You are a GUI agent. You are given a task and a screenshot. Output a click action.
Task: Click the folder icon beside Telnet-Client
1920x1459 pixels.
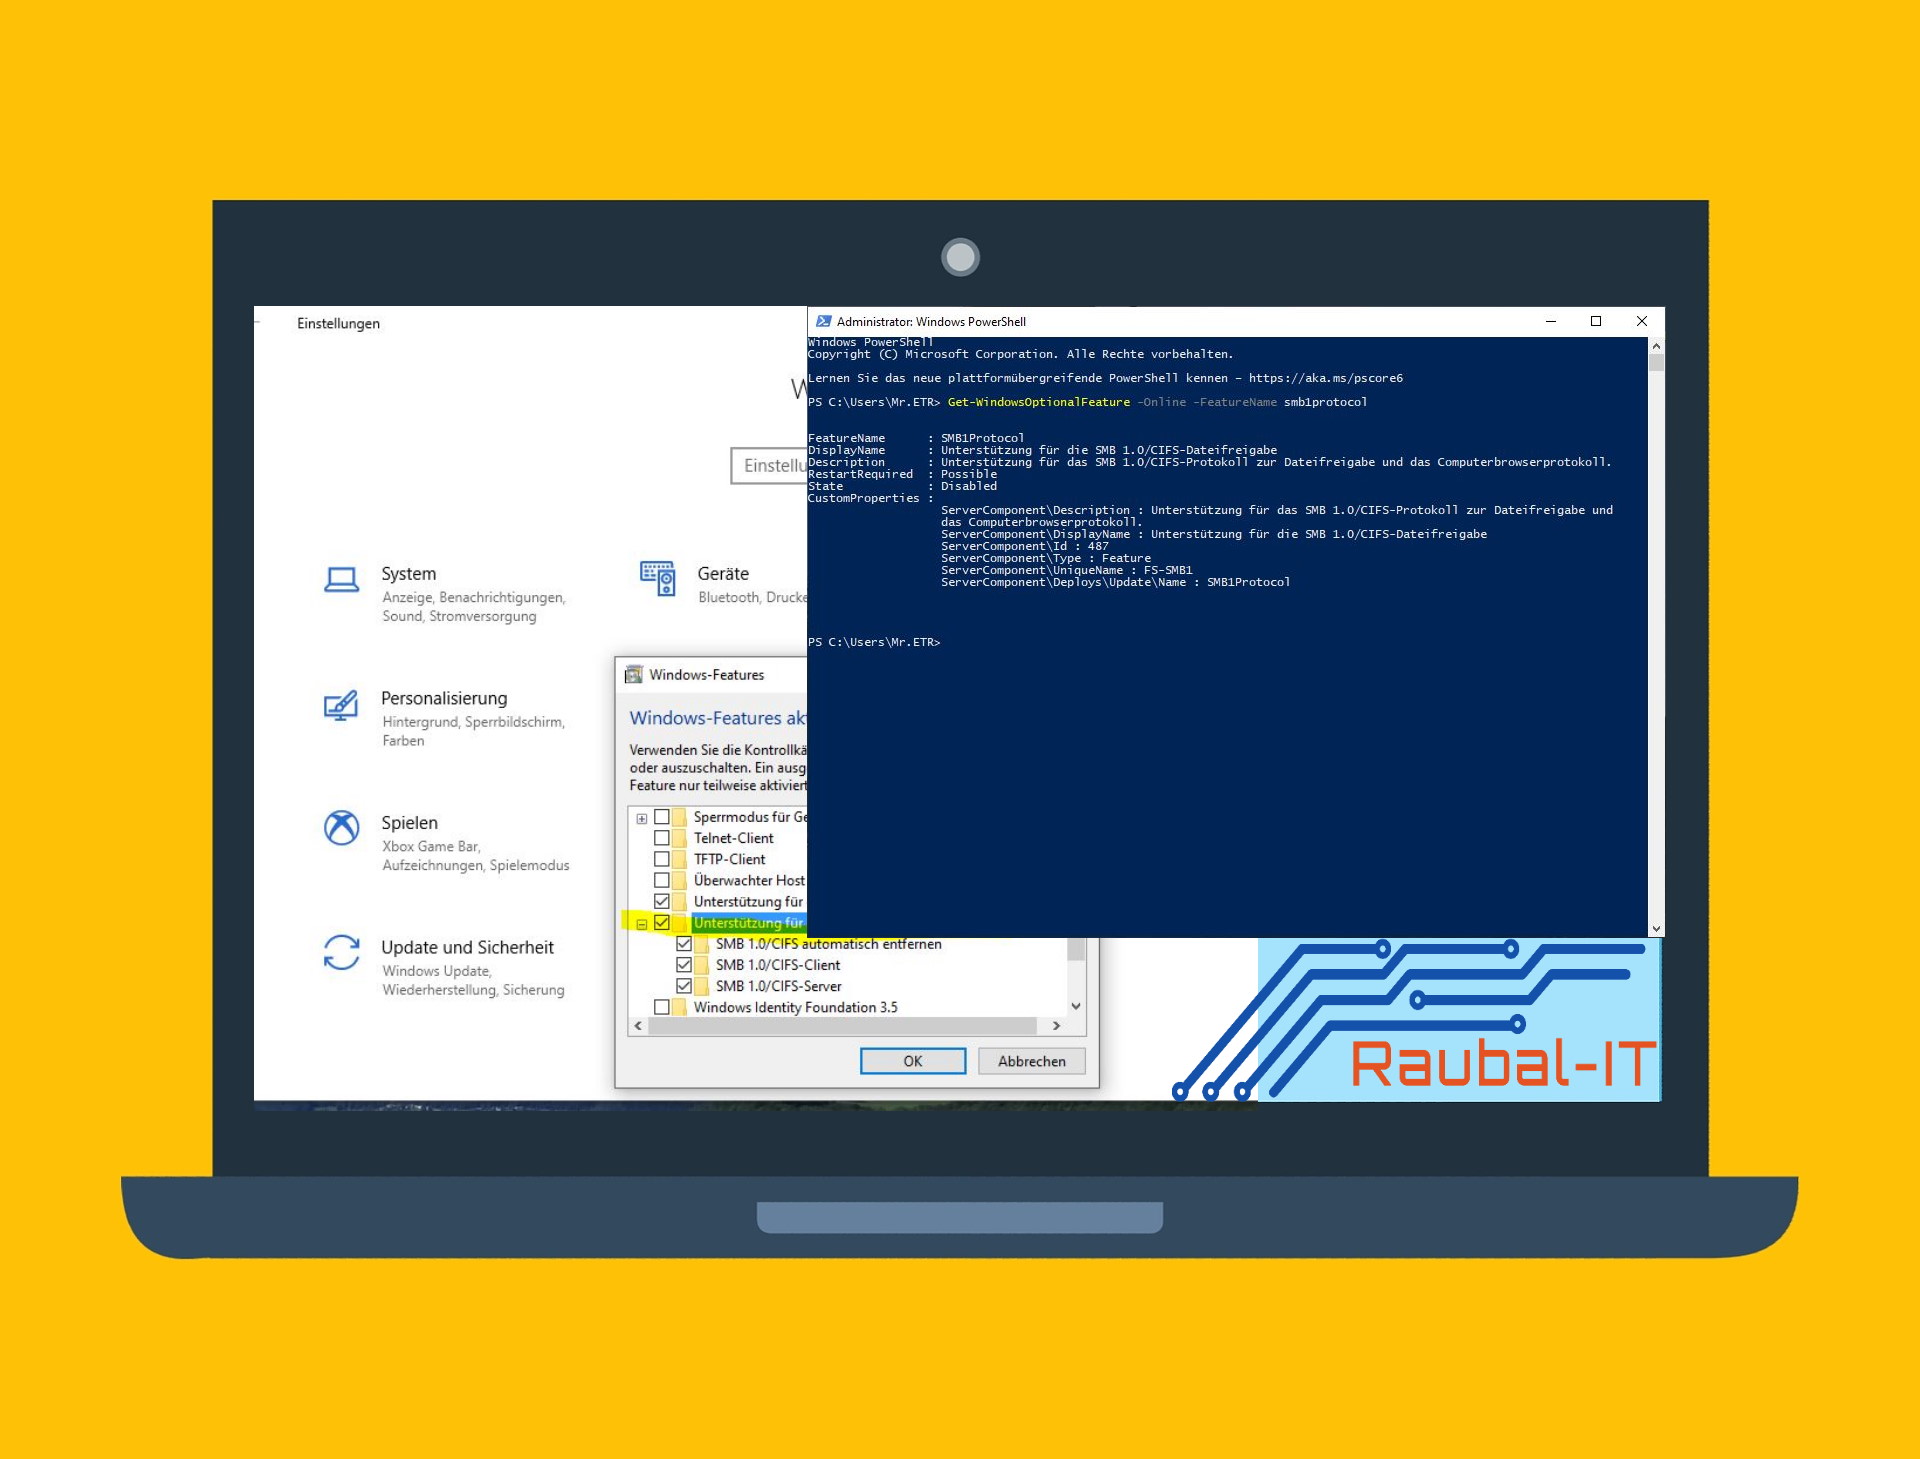(680, 838)
